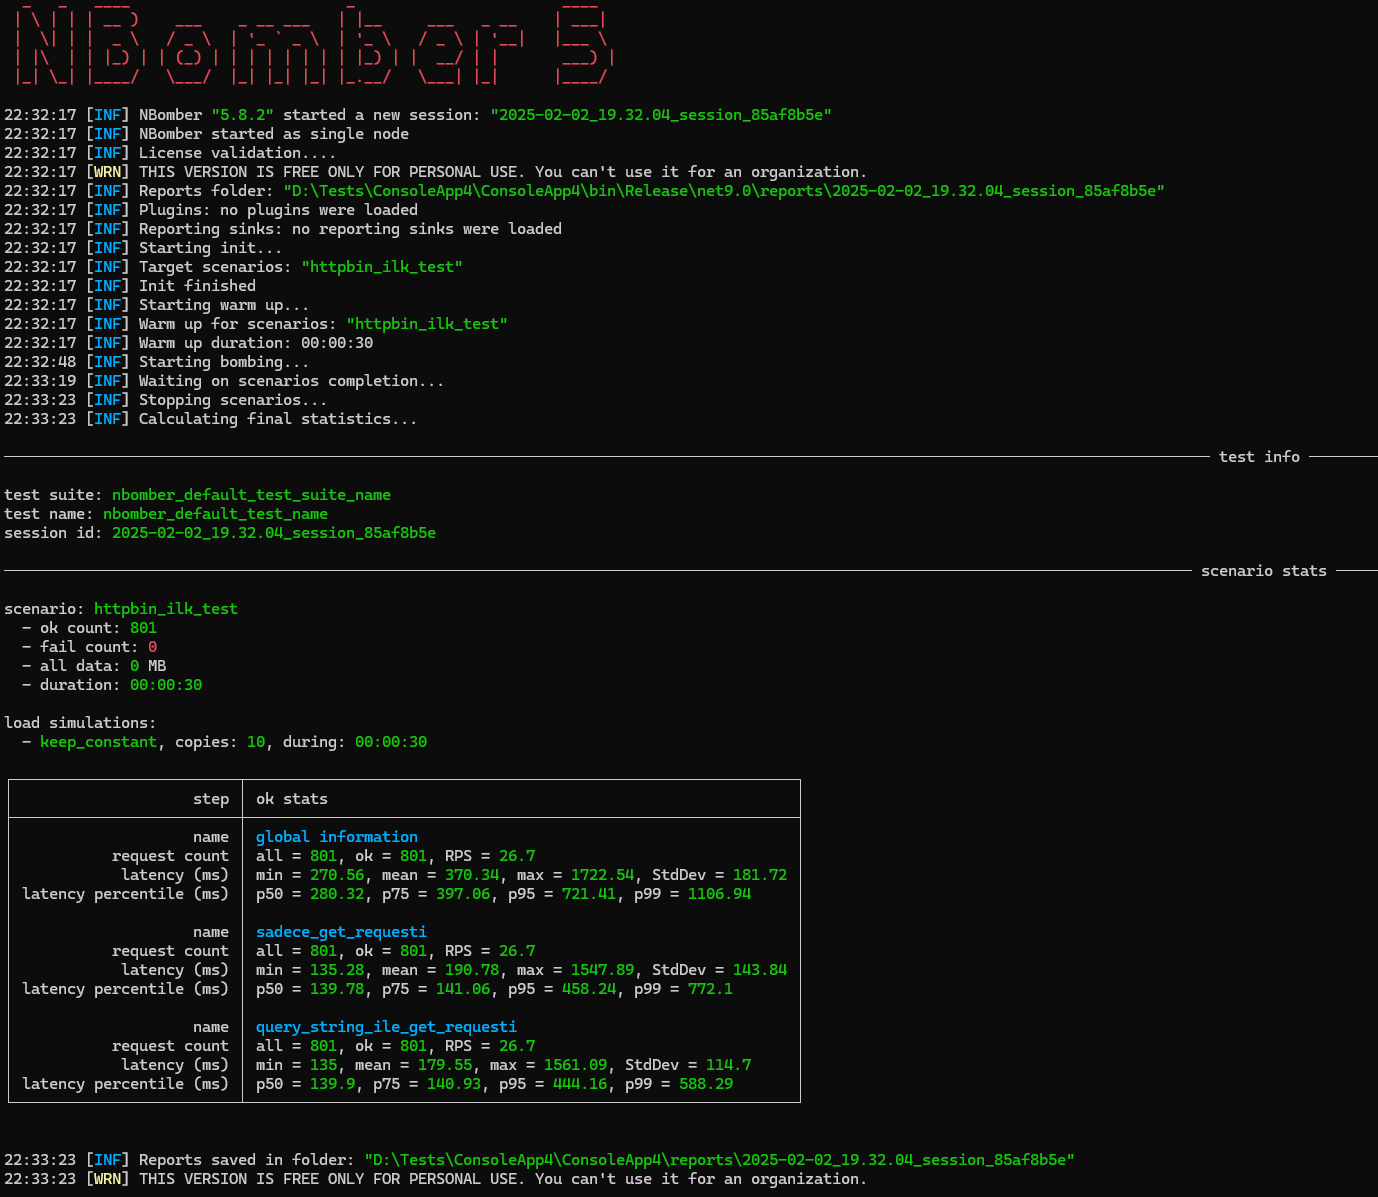Click the p95 value 444.16

(580, 1084)
